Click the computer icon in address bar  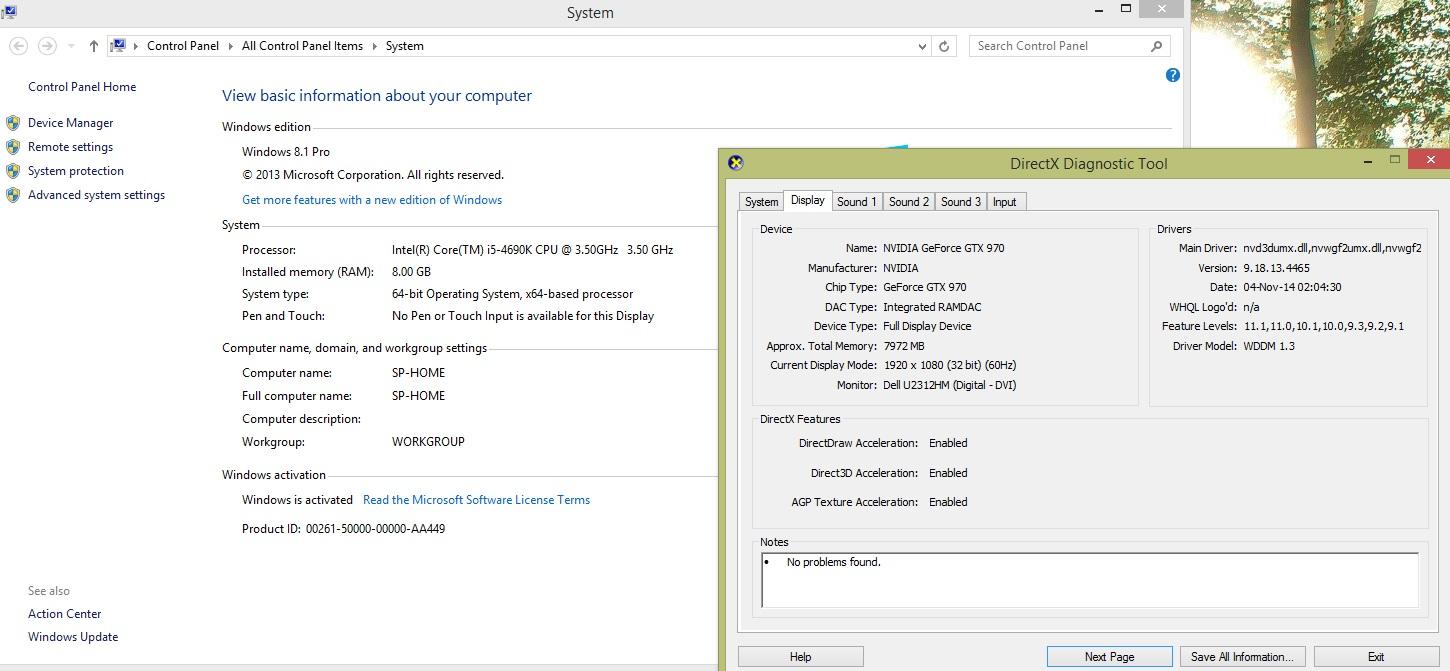click(118, 46)
